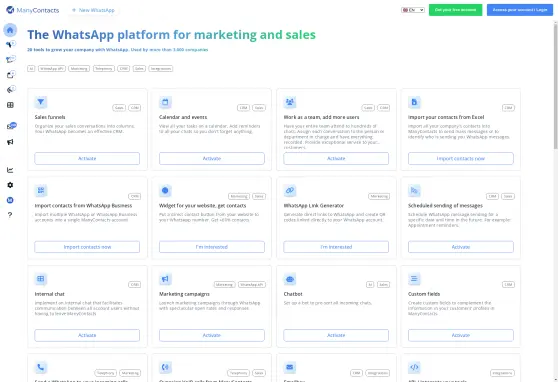This screenshot has width=558, height=382.
Task: Click the email envelope card icon
Action: (x=290, y=367)
